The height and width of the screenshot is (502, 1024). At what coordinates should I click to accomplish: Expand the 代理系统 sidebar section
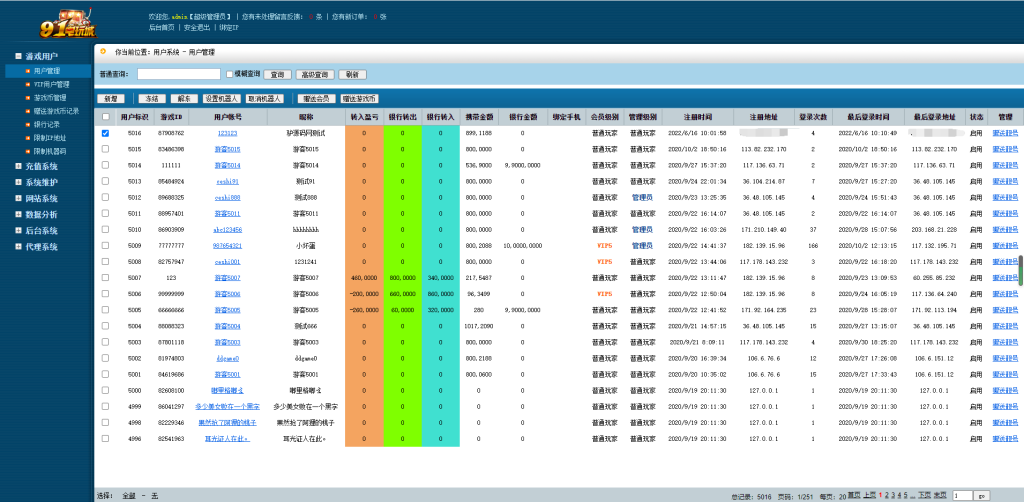coord(18,247)
